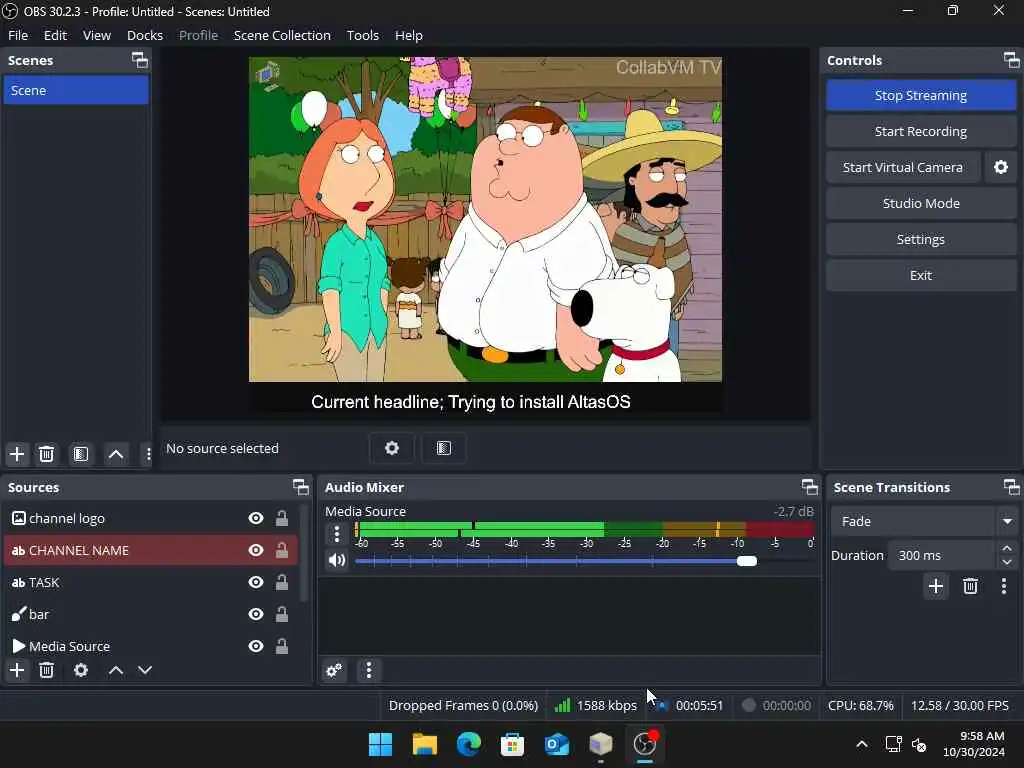
Task: Unlock the CHANNEL NAME source
Action: pyautogui.click(x=281, y=551)
